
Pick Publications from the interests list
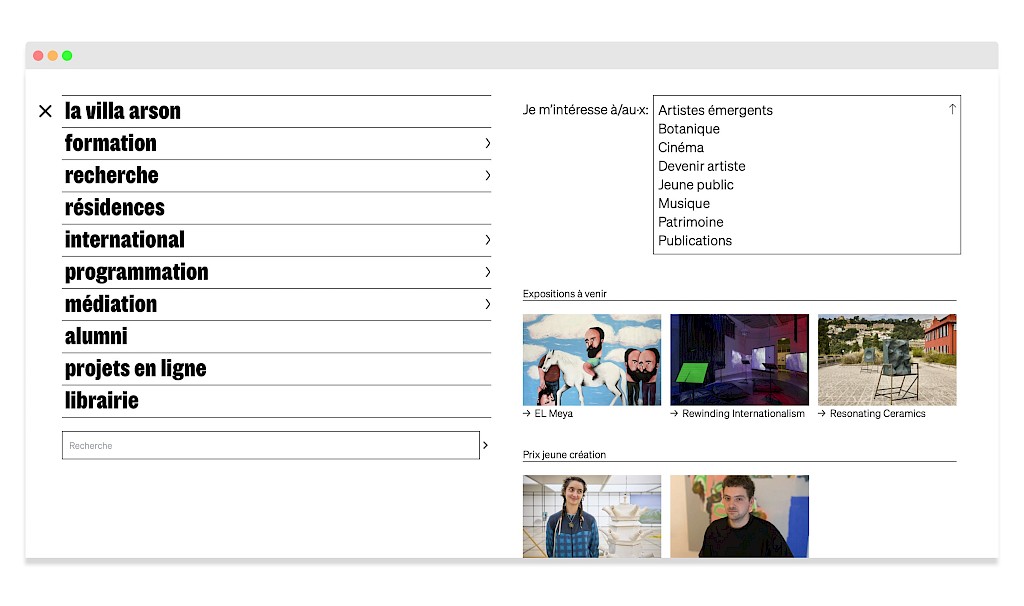tap(695, 241)
